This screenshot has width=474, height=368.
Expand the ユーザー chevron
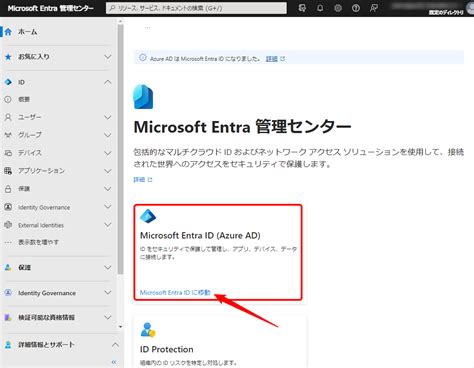[x=107, y=117]
